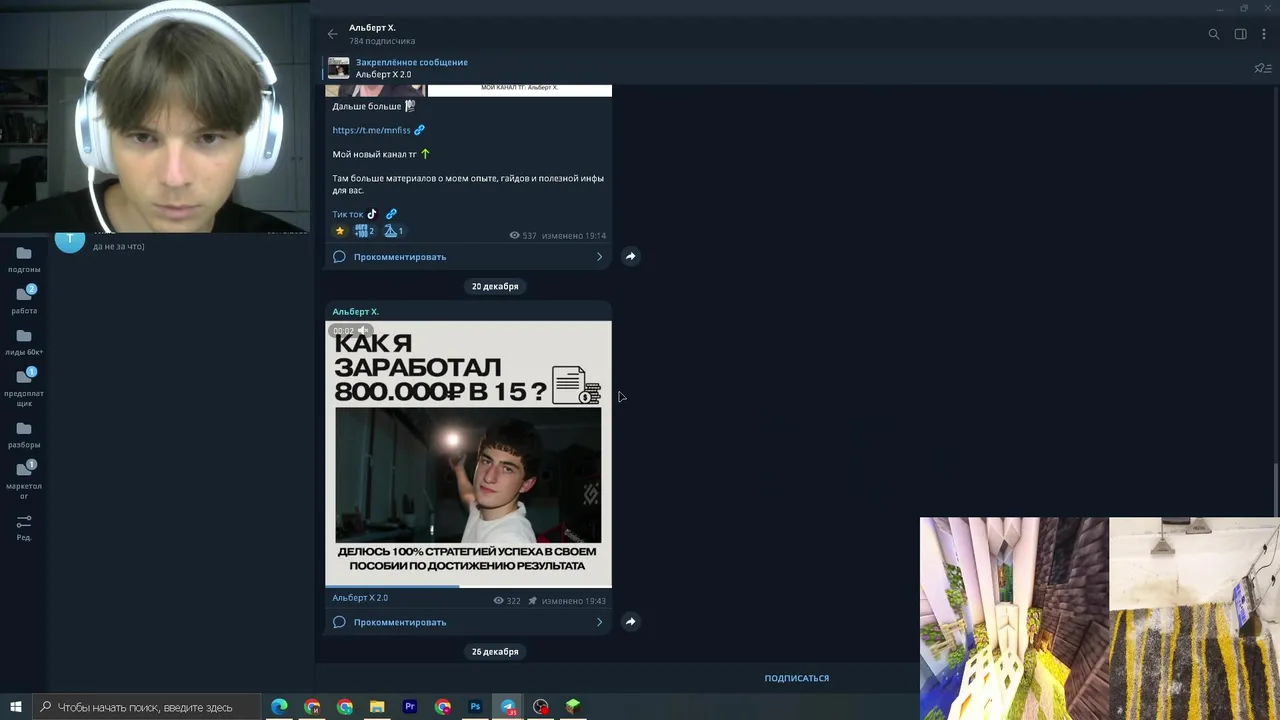Switch to the маркетолог folder
The height and width of the screenshot is (720, 1280).
pos(24,480)
